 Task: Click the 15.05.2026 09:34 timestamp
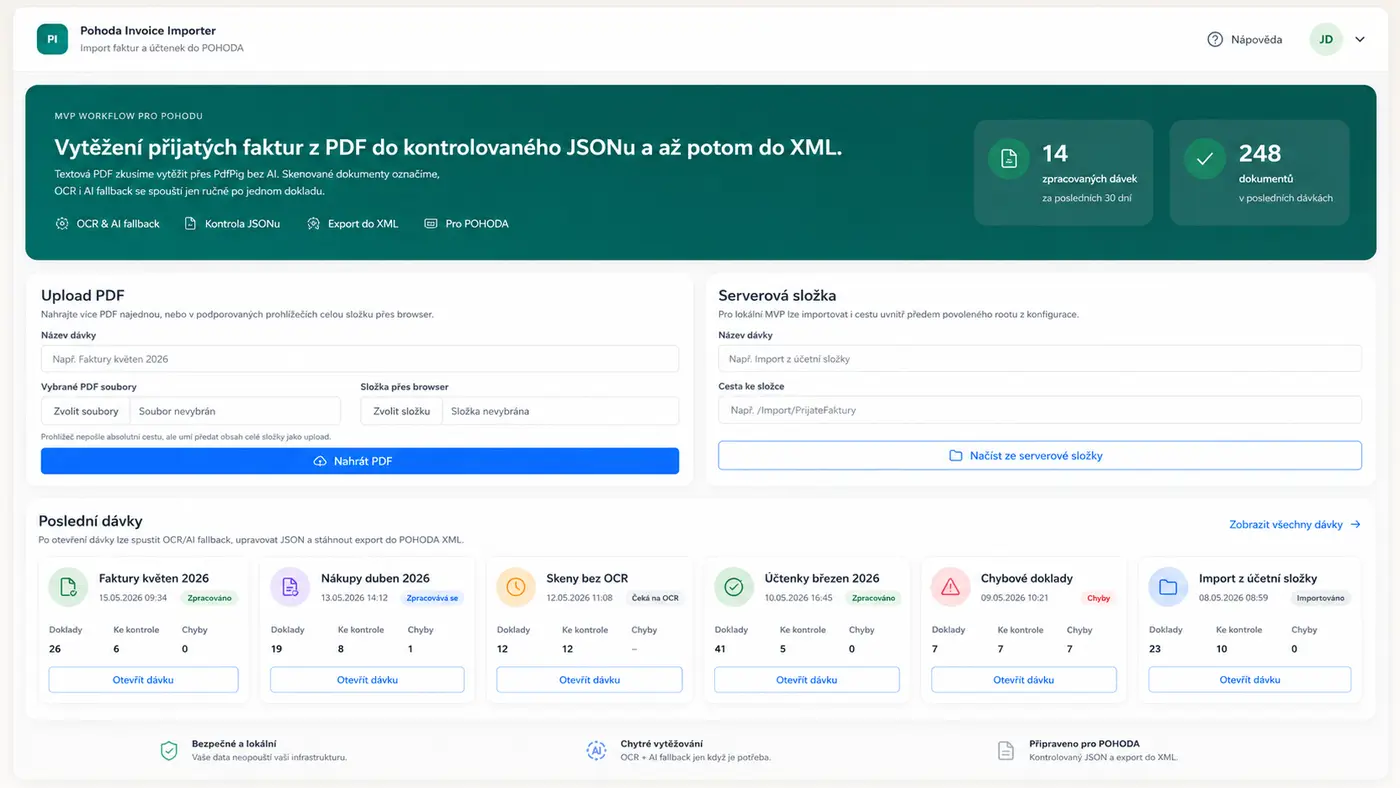[133, 598]
